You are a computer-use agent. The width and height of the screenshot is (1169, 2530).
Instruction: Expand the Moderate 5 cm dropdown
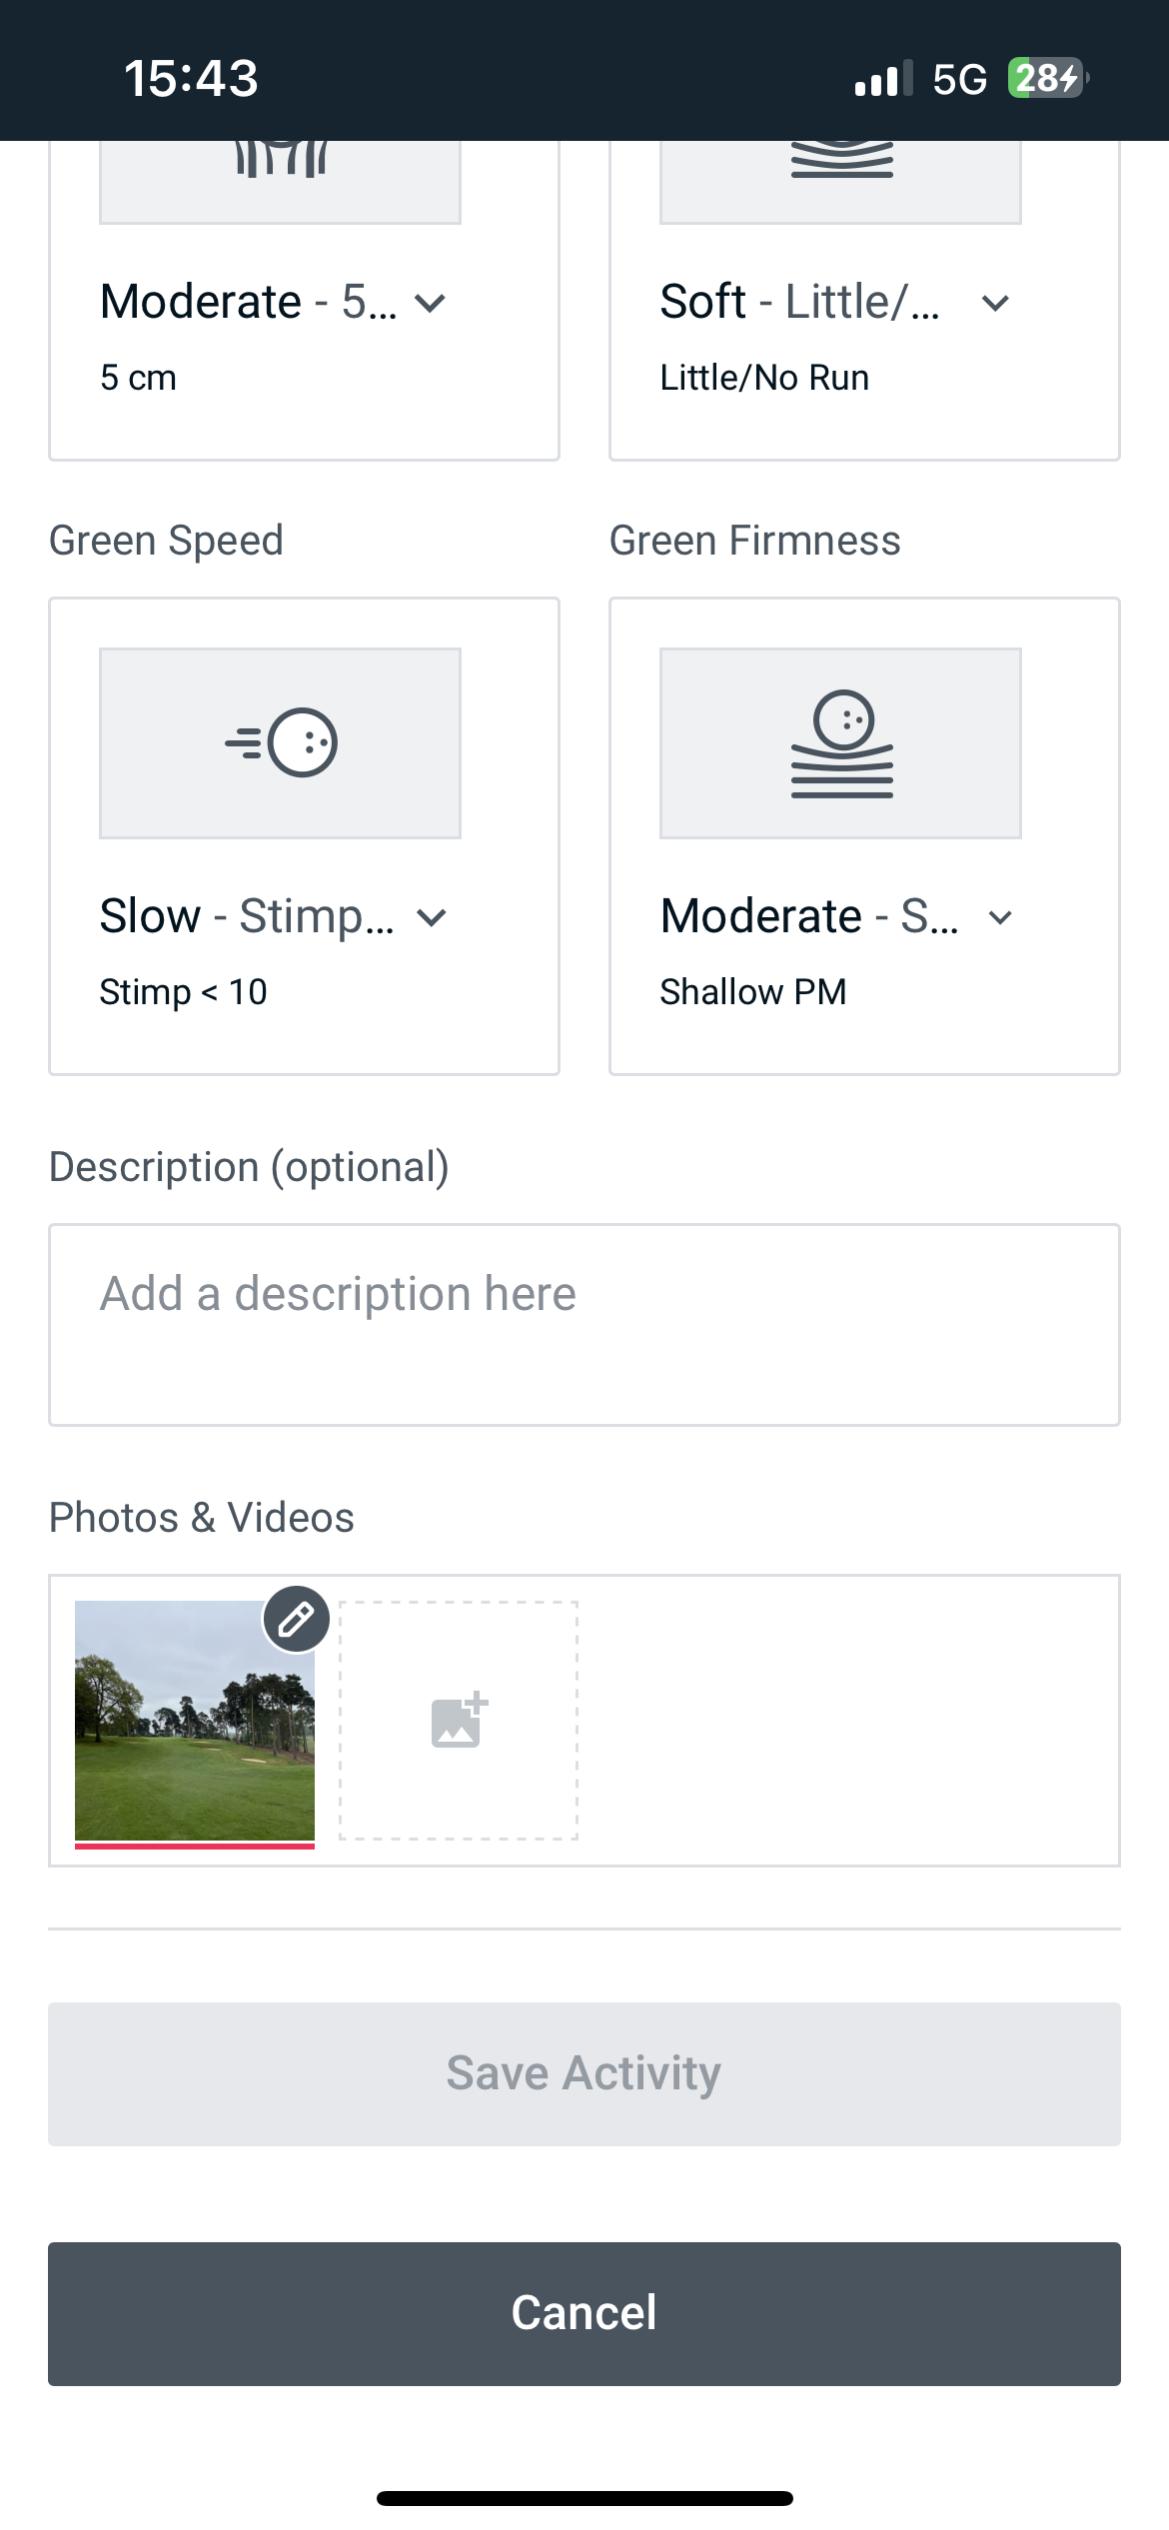pyautogui.click(x=430, y=303)
